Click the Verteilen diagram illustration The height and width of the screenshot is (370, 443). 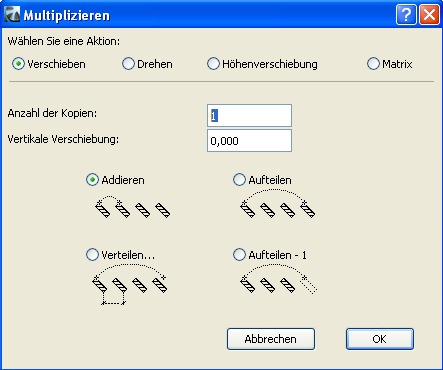(130, 284)
